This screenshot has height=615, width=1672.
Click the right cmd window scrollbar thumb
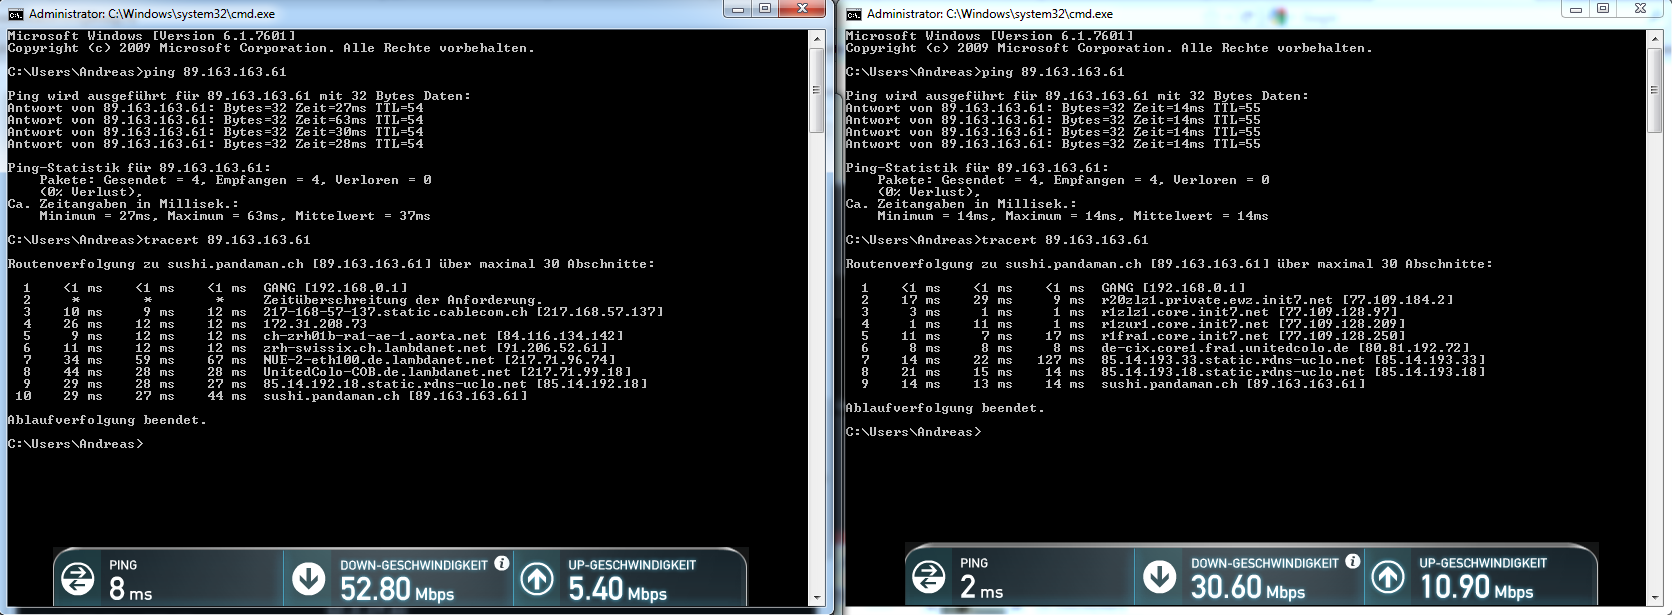(1655, 90)
